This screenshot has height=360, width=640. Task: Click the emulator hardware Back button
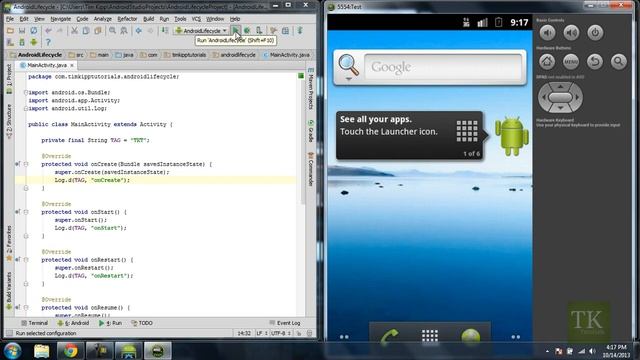point(595,62)
